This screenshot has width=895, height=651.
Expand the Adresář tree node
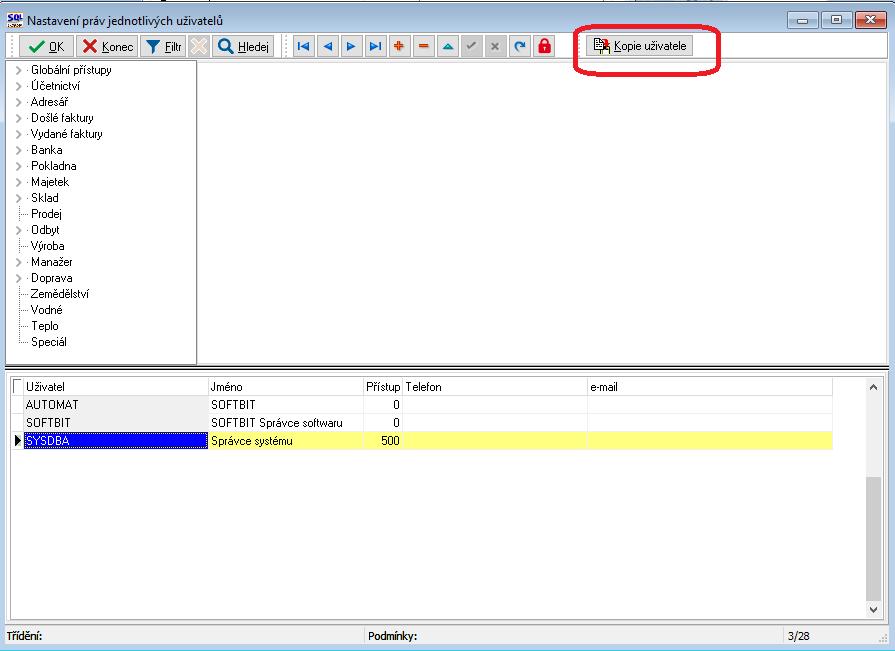(x=18, y=102)
